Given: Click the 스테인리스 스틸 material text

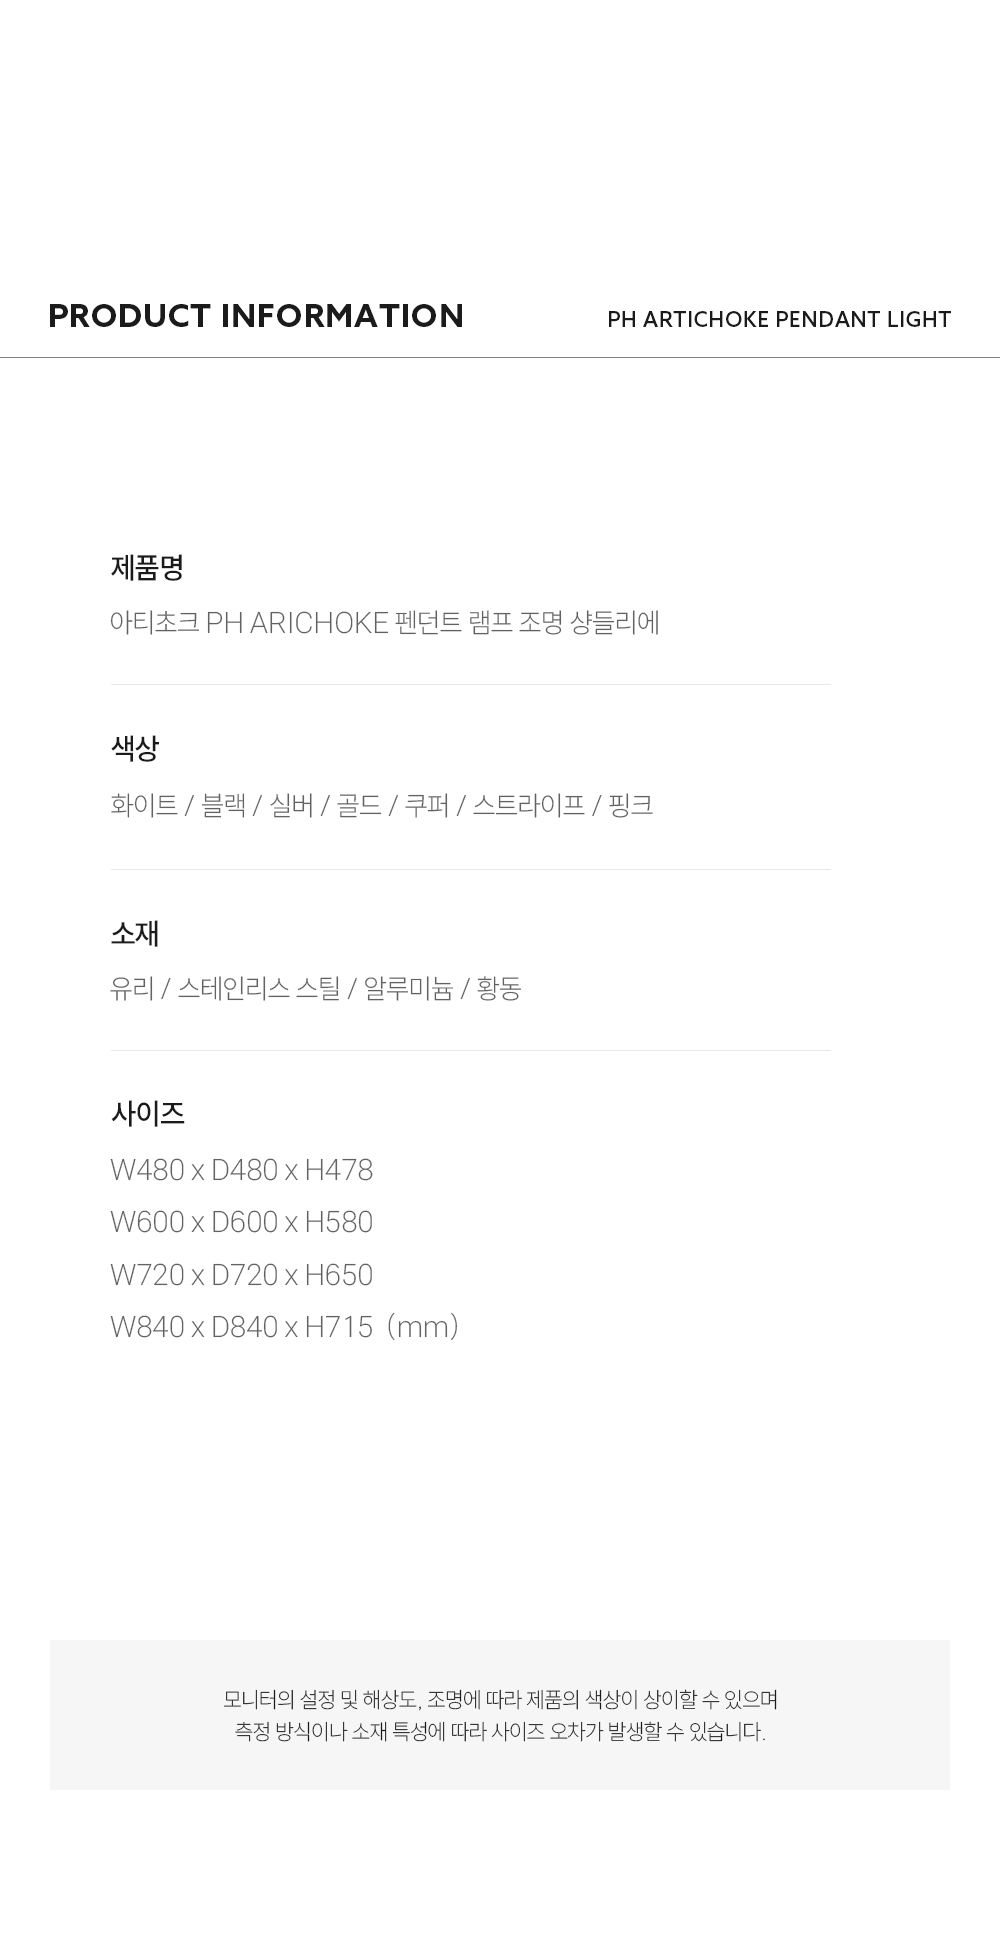Looking at the screenshot, I should pos(259,989).
